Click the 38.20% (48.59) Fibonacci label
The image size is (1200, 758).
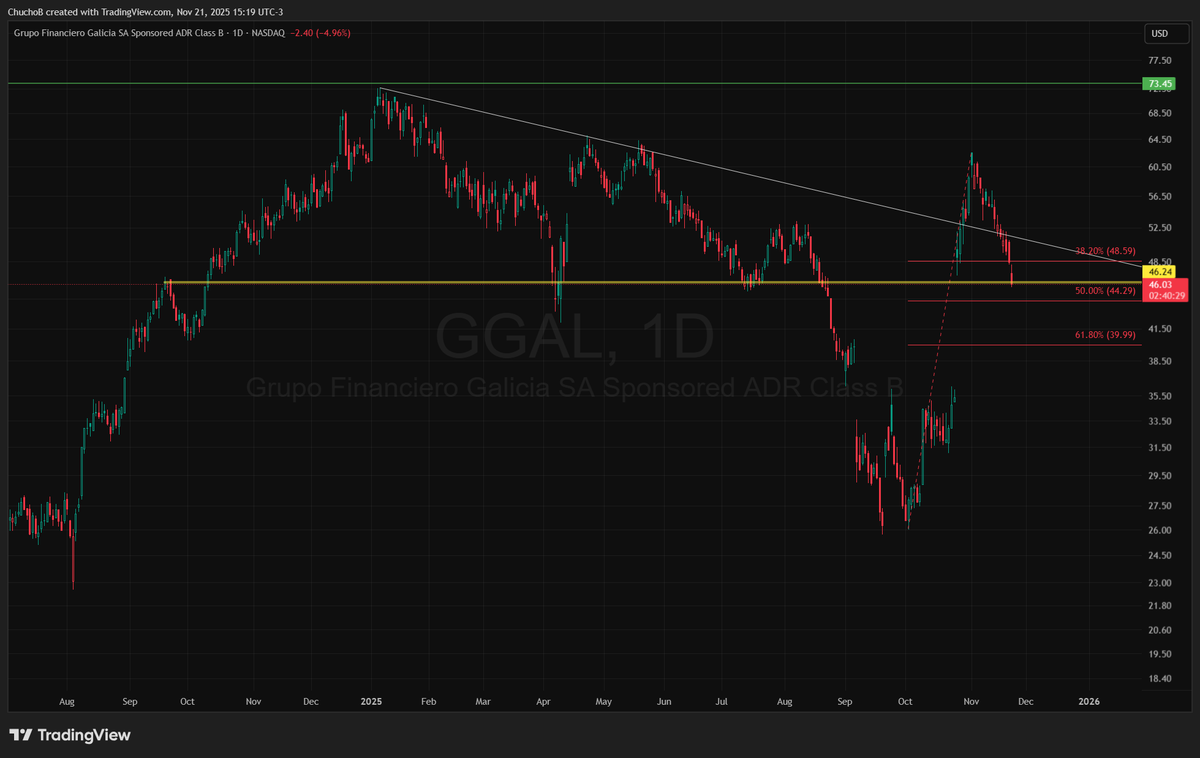tap(1105, 251)
